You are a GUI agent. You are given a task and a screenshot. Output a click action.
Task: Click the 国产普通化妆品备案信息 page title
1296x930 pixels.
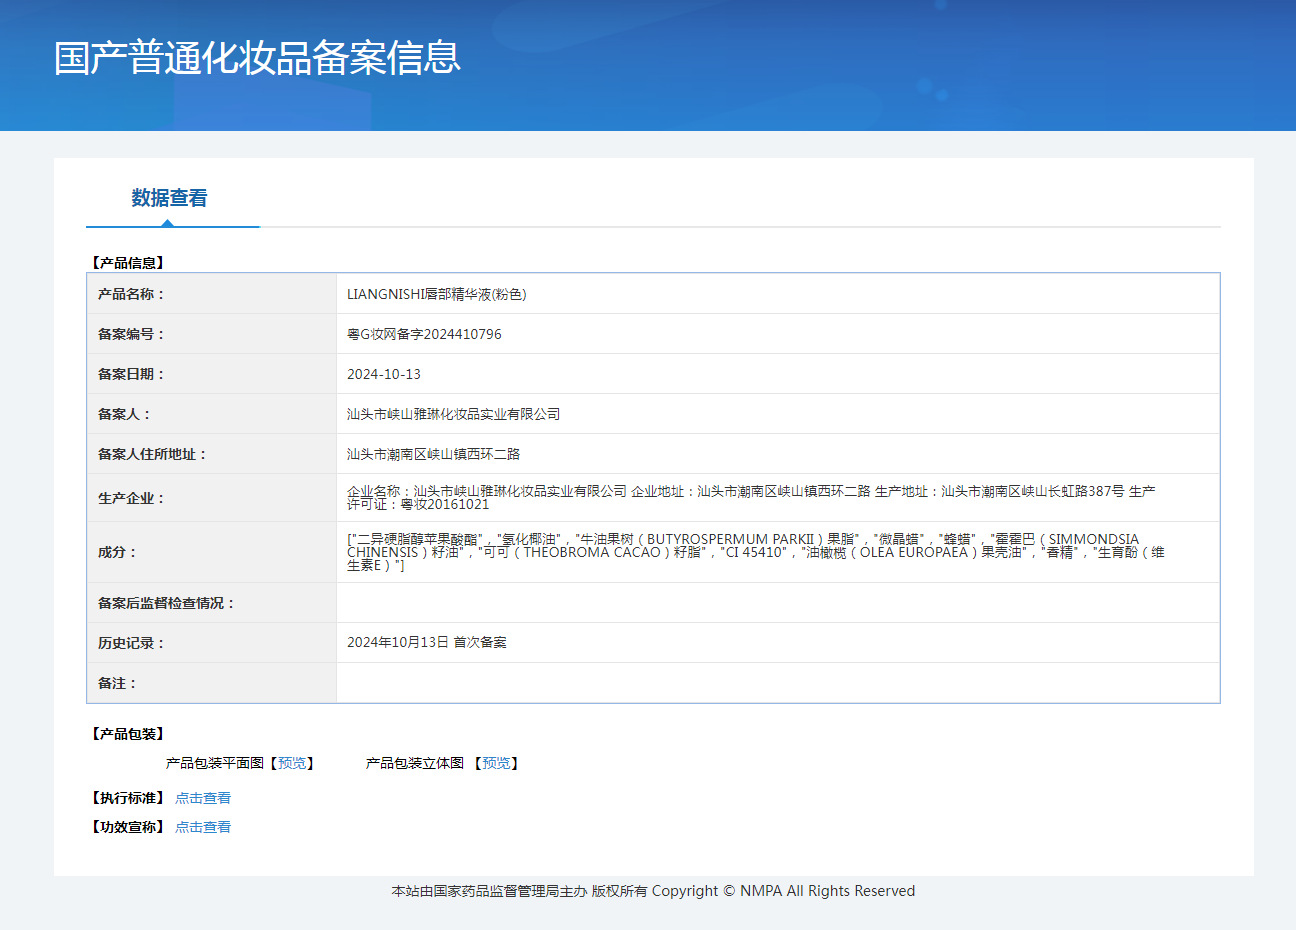click(257, 58)
